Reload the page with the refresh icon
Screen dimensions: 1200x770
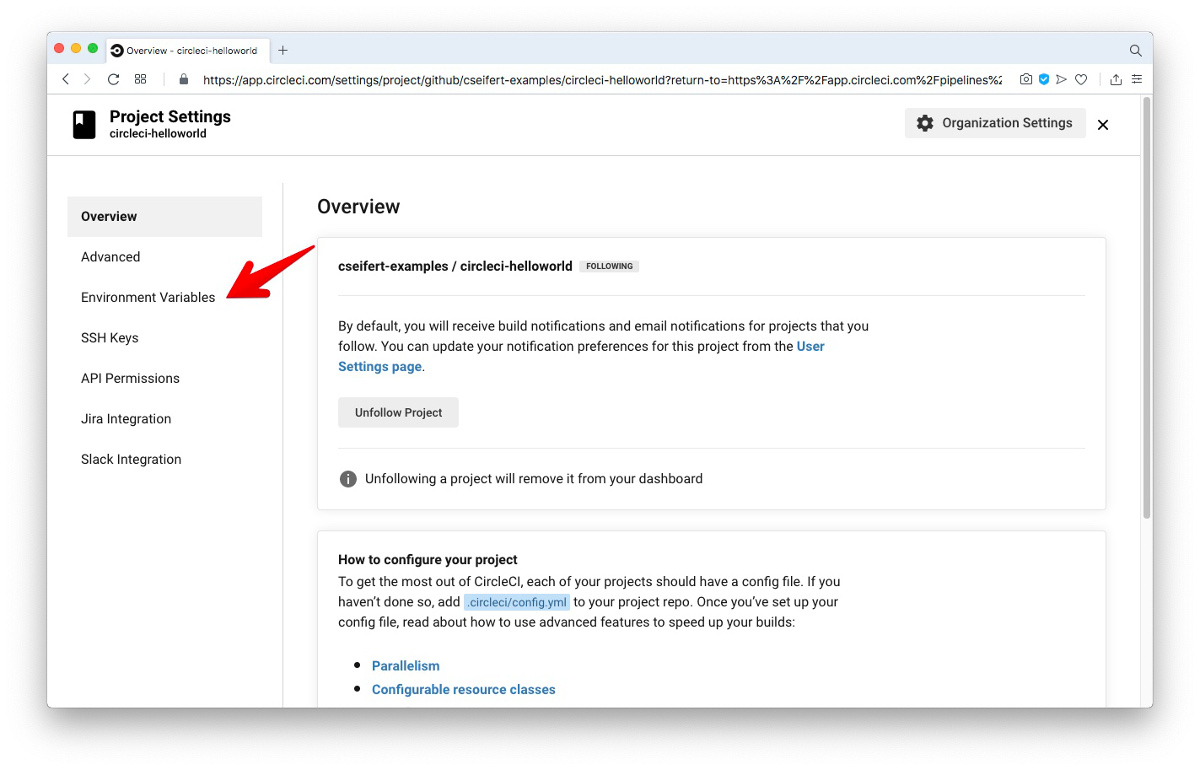pyautogui.click(x=114, y=79)
